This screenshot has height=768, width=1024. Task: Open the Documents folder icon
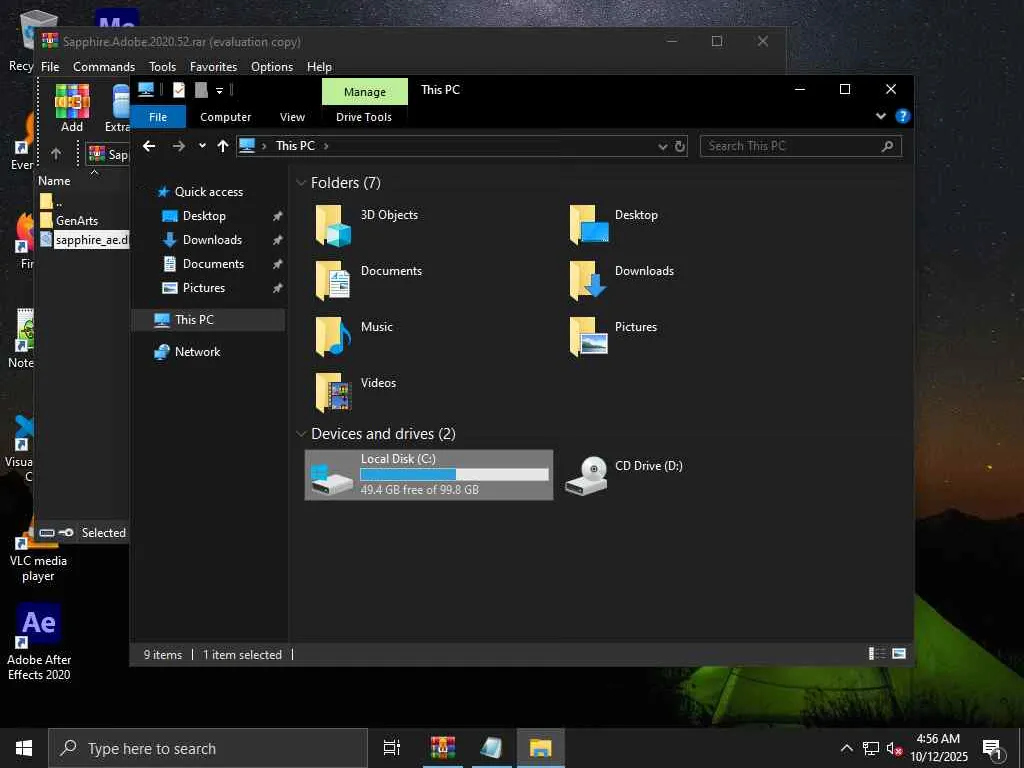coord(333,281)
